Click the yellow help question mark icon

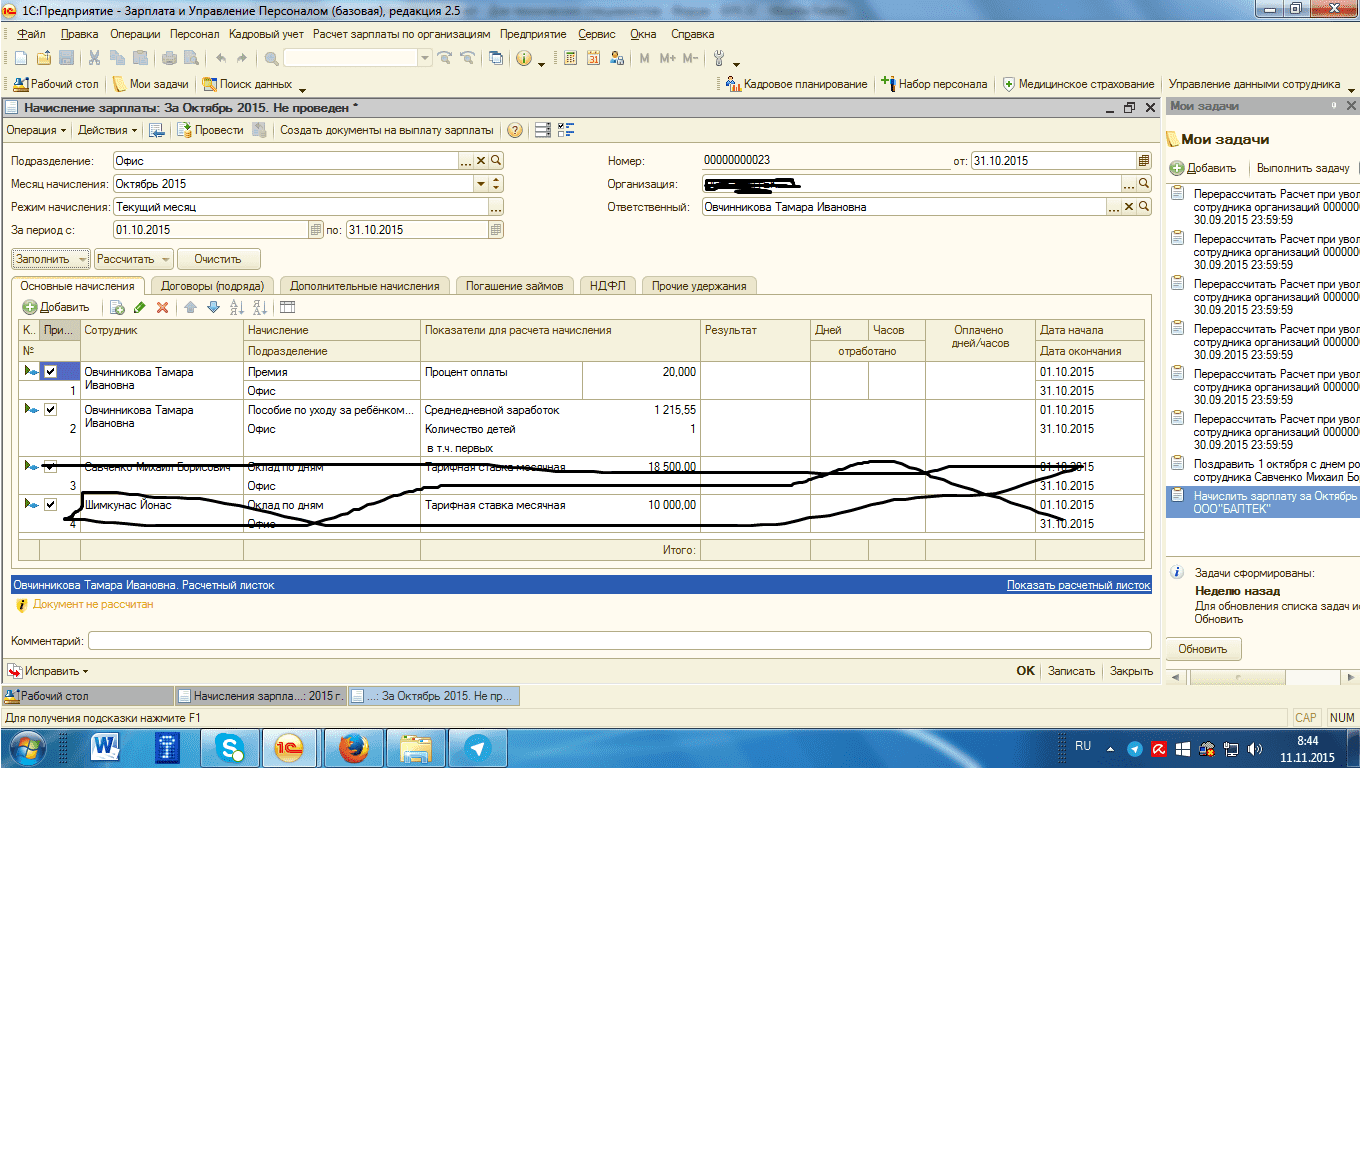(515, 130)
